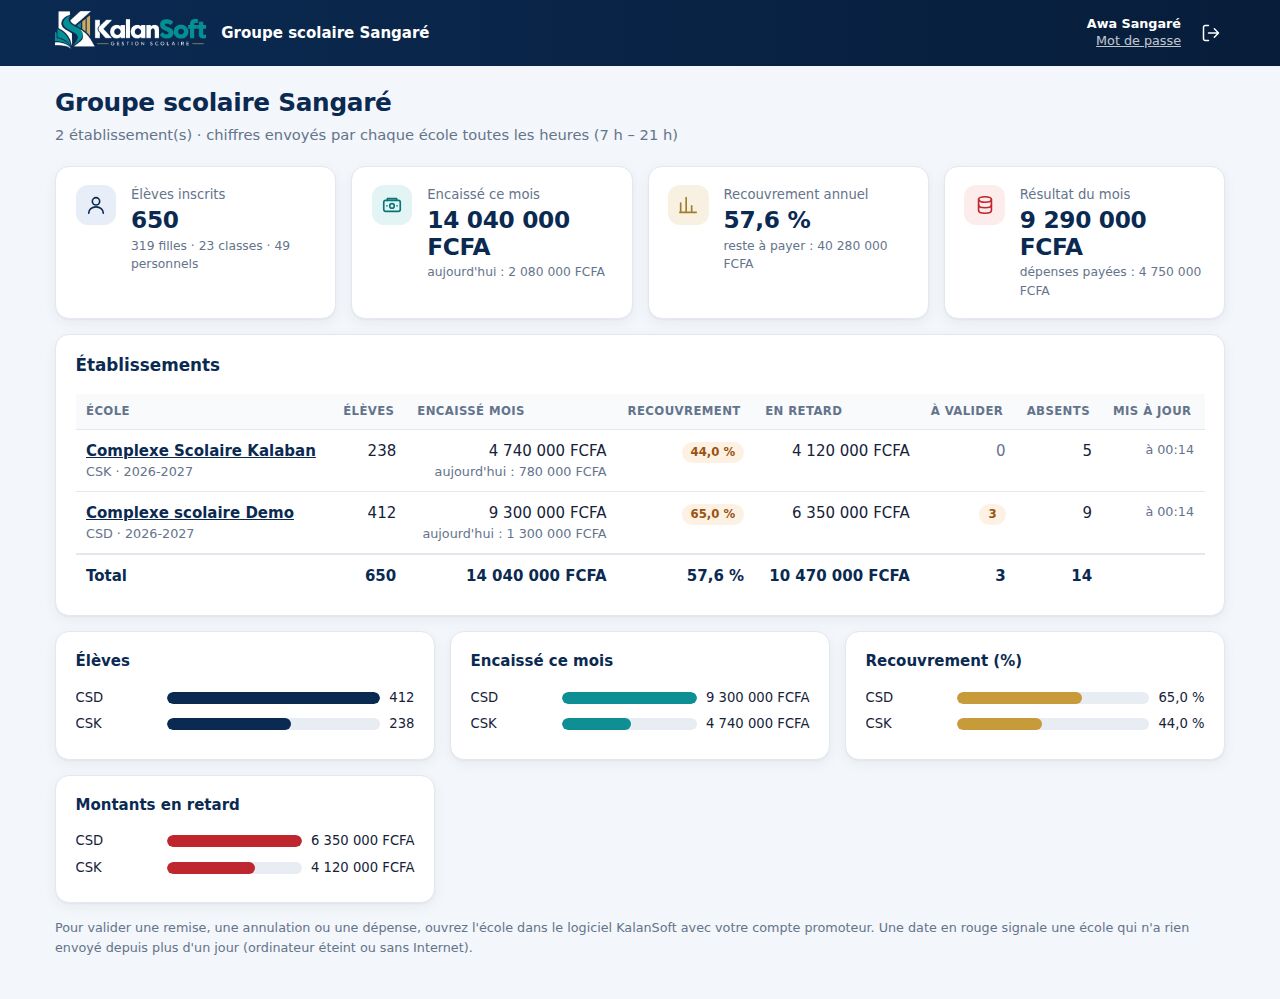Click the Total row label
The width and height of the screenshot is (1280, 999).
pos(106,575)
